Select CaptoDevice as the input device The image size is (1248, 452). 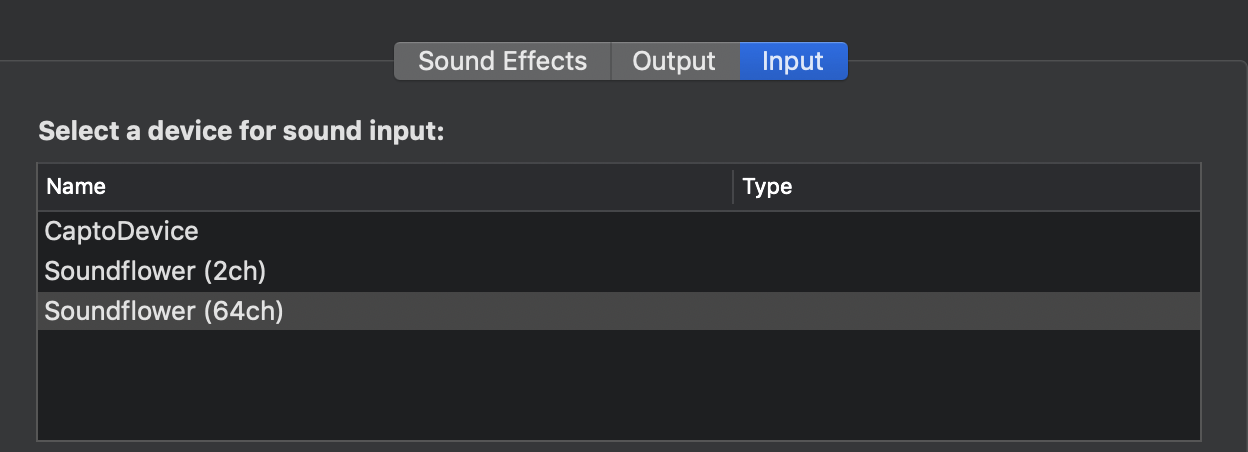coord(122,231)
